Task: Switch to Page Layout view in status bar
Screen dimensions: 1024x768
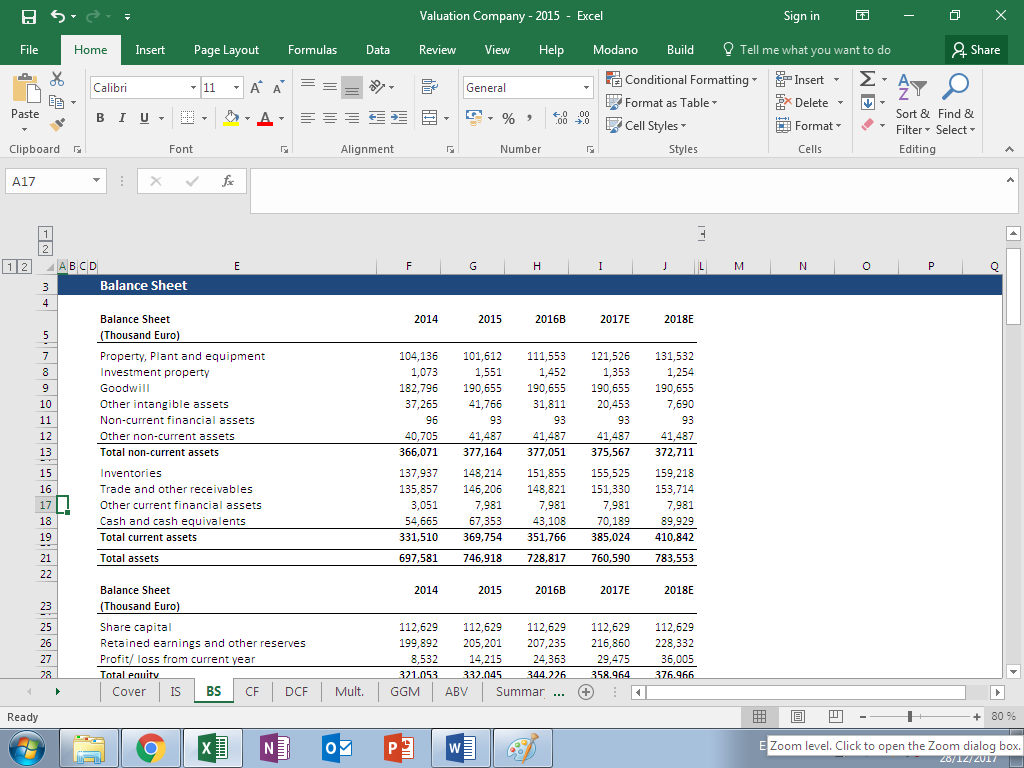Action: point(798,717)
